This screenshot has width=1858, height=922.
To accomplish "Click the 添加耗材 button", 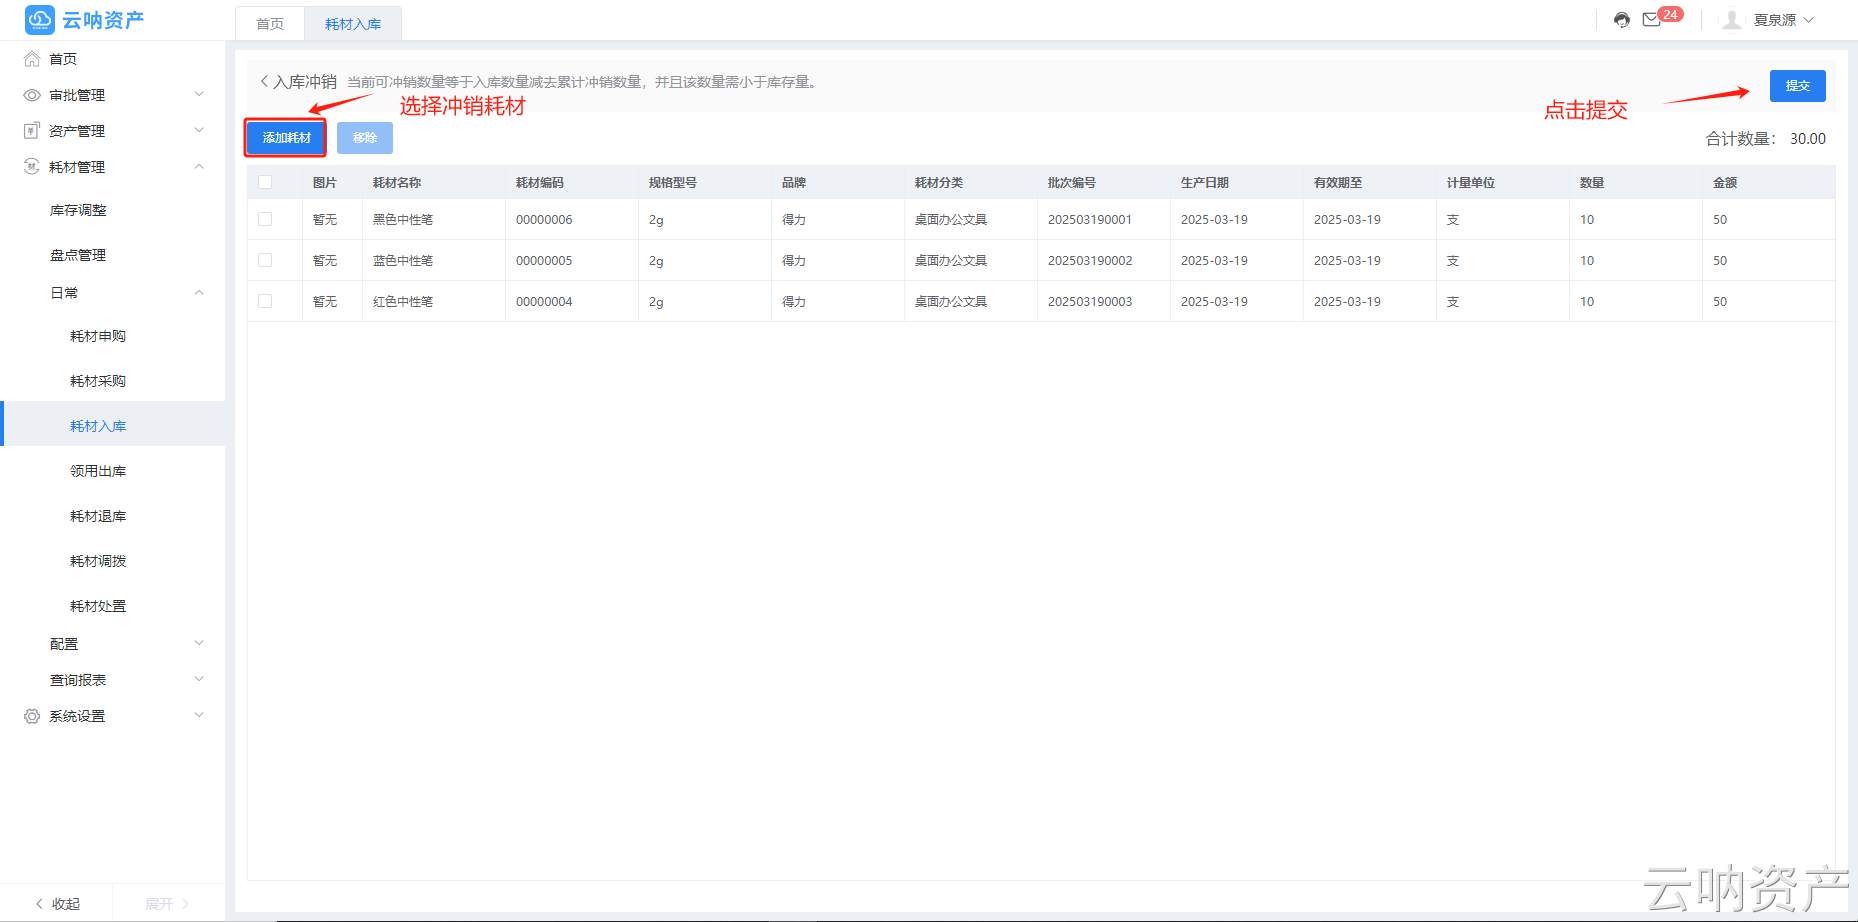I will coord(286,138).
